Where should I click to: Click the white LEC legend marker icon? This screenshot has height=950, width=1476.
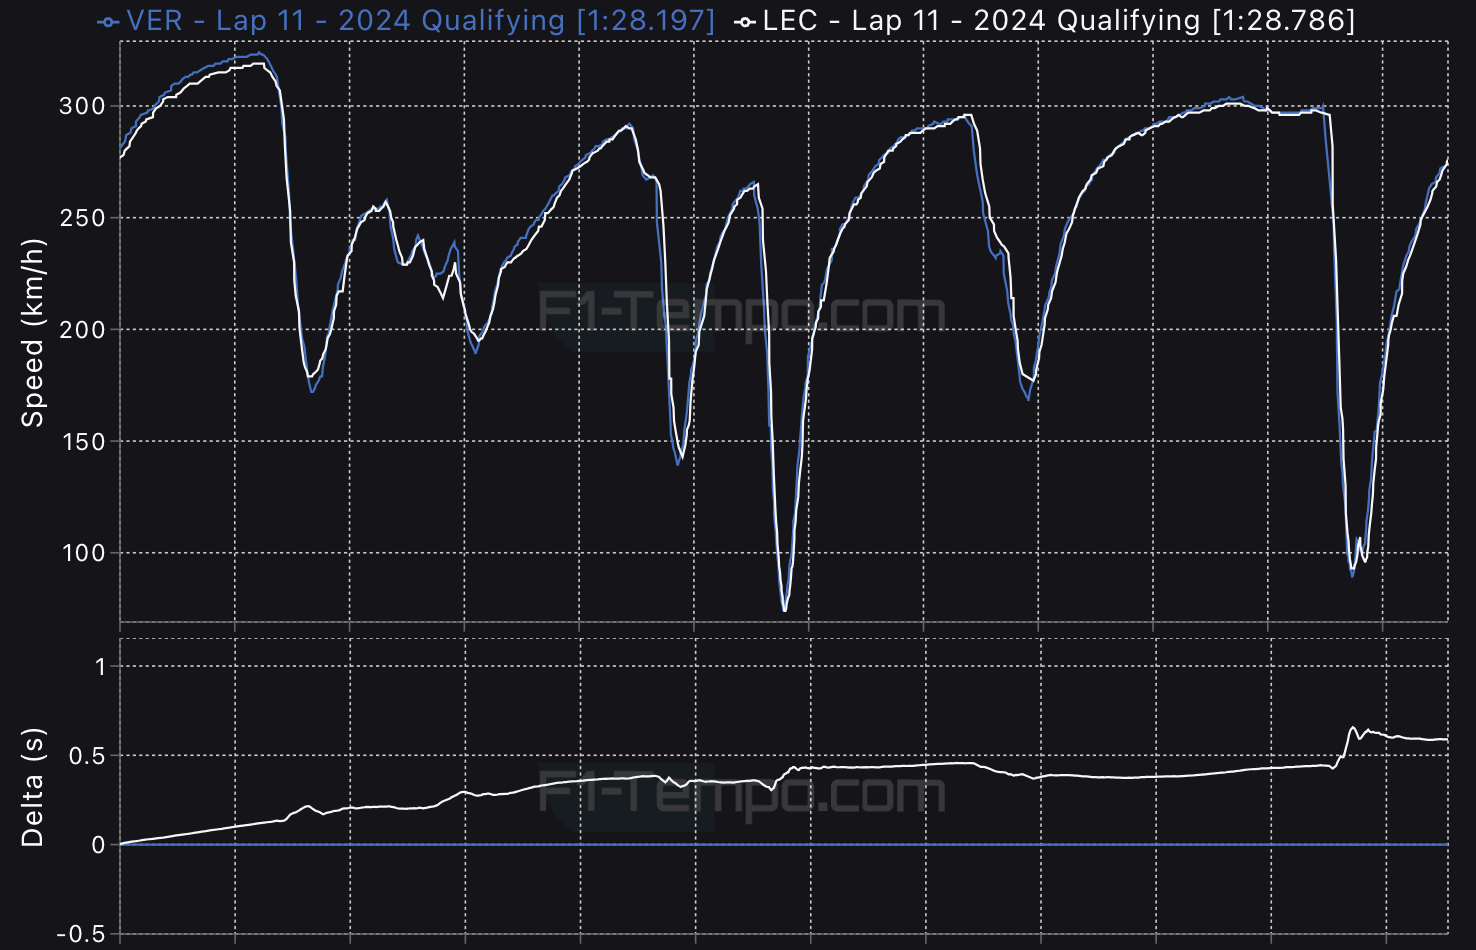(744, 21)
